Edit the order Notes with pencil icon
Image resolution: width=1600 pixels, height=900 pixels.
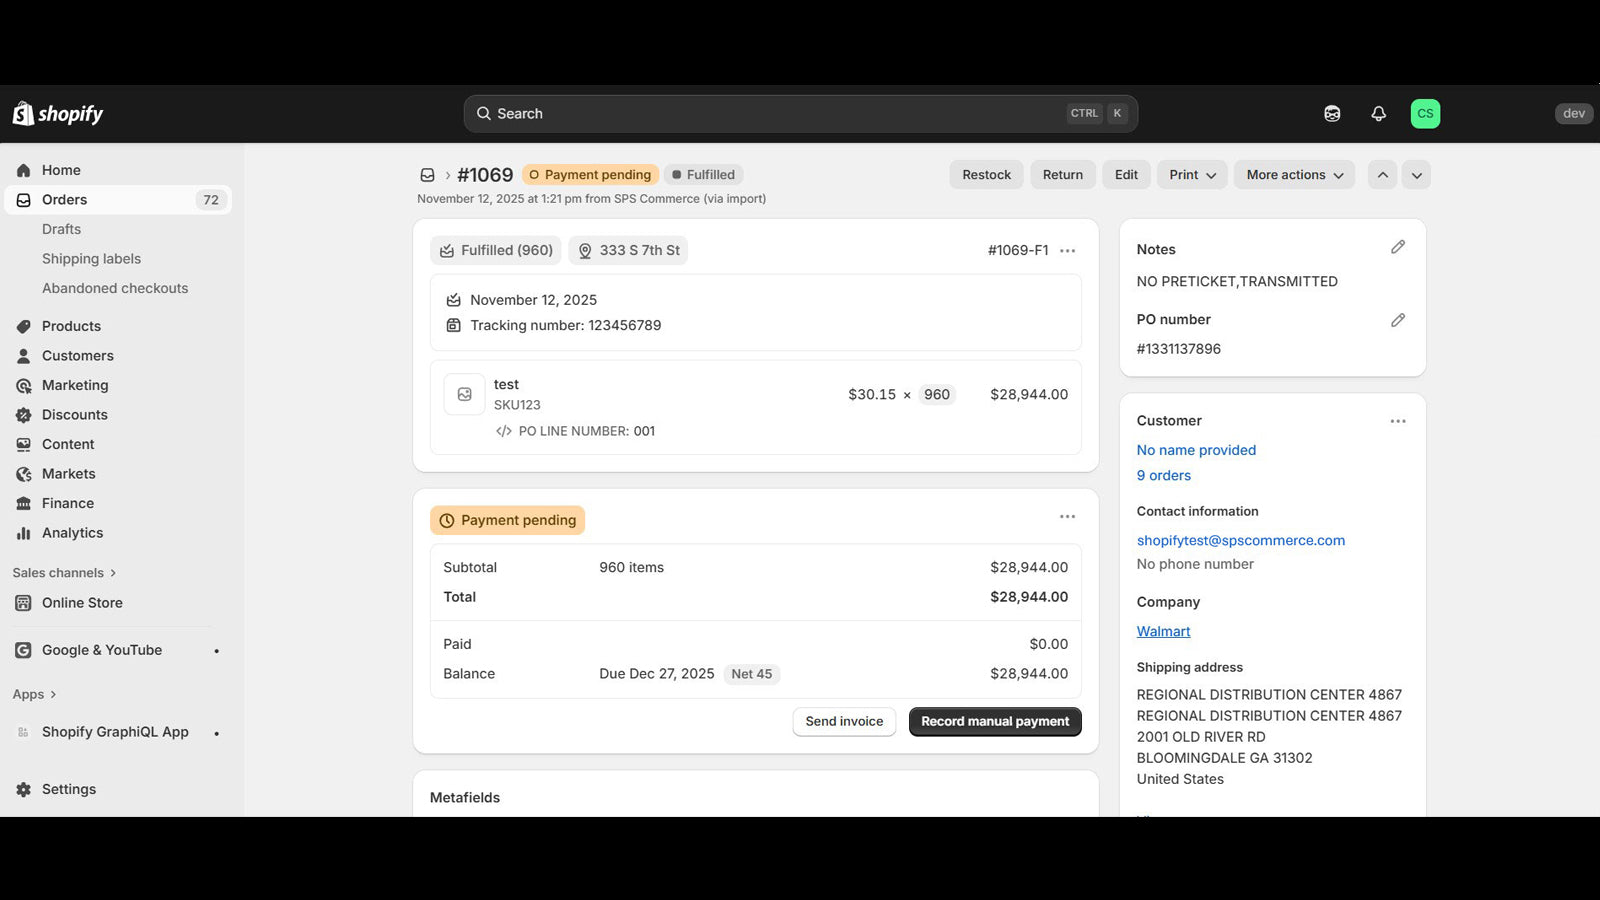click(1398, 247)
